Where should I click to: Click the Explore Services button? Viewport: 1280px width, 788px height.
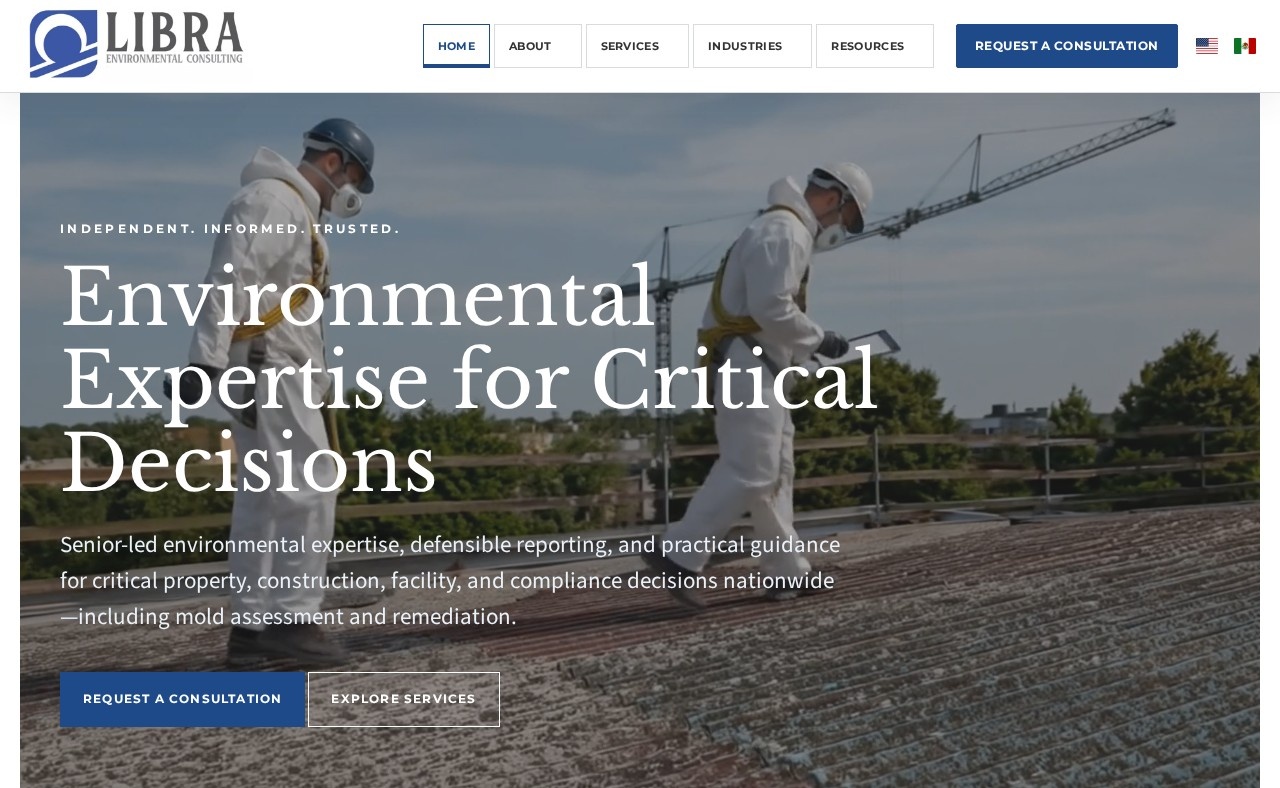pos(404,699)
